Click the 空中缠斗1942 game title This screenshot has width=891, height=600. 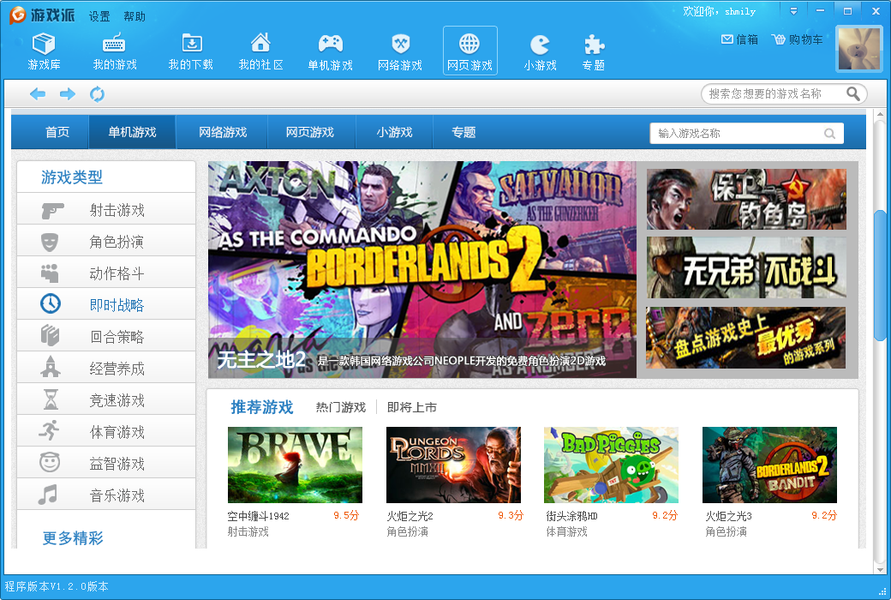[x=259, y=516]
